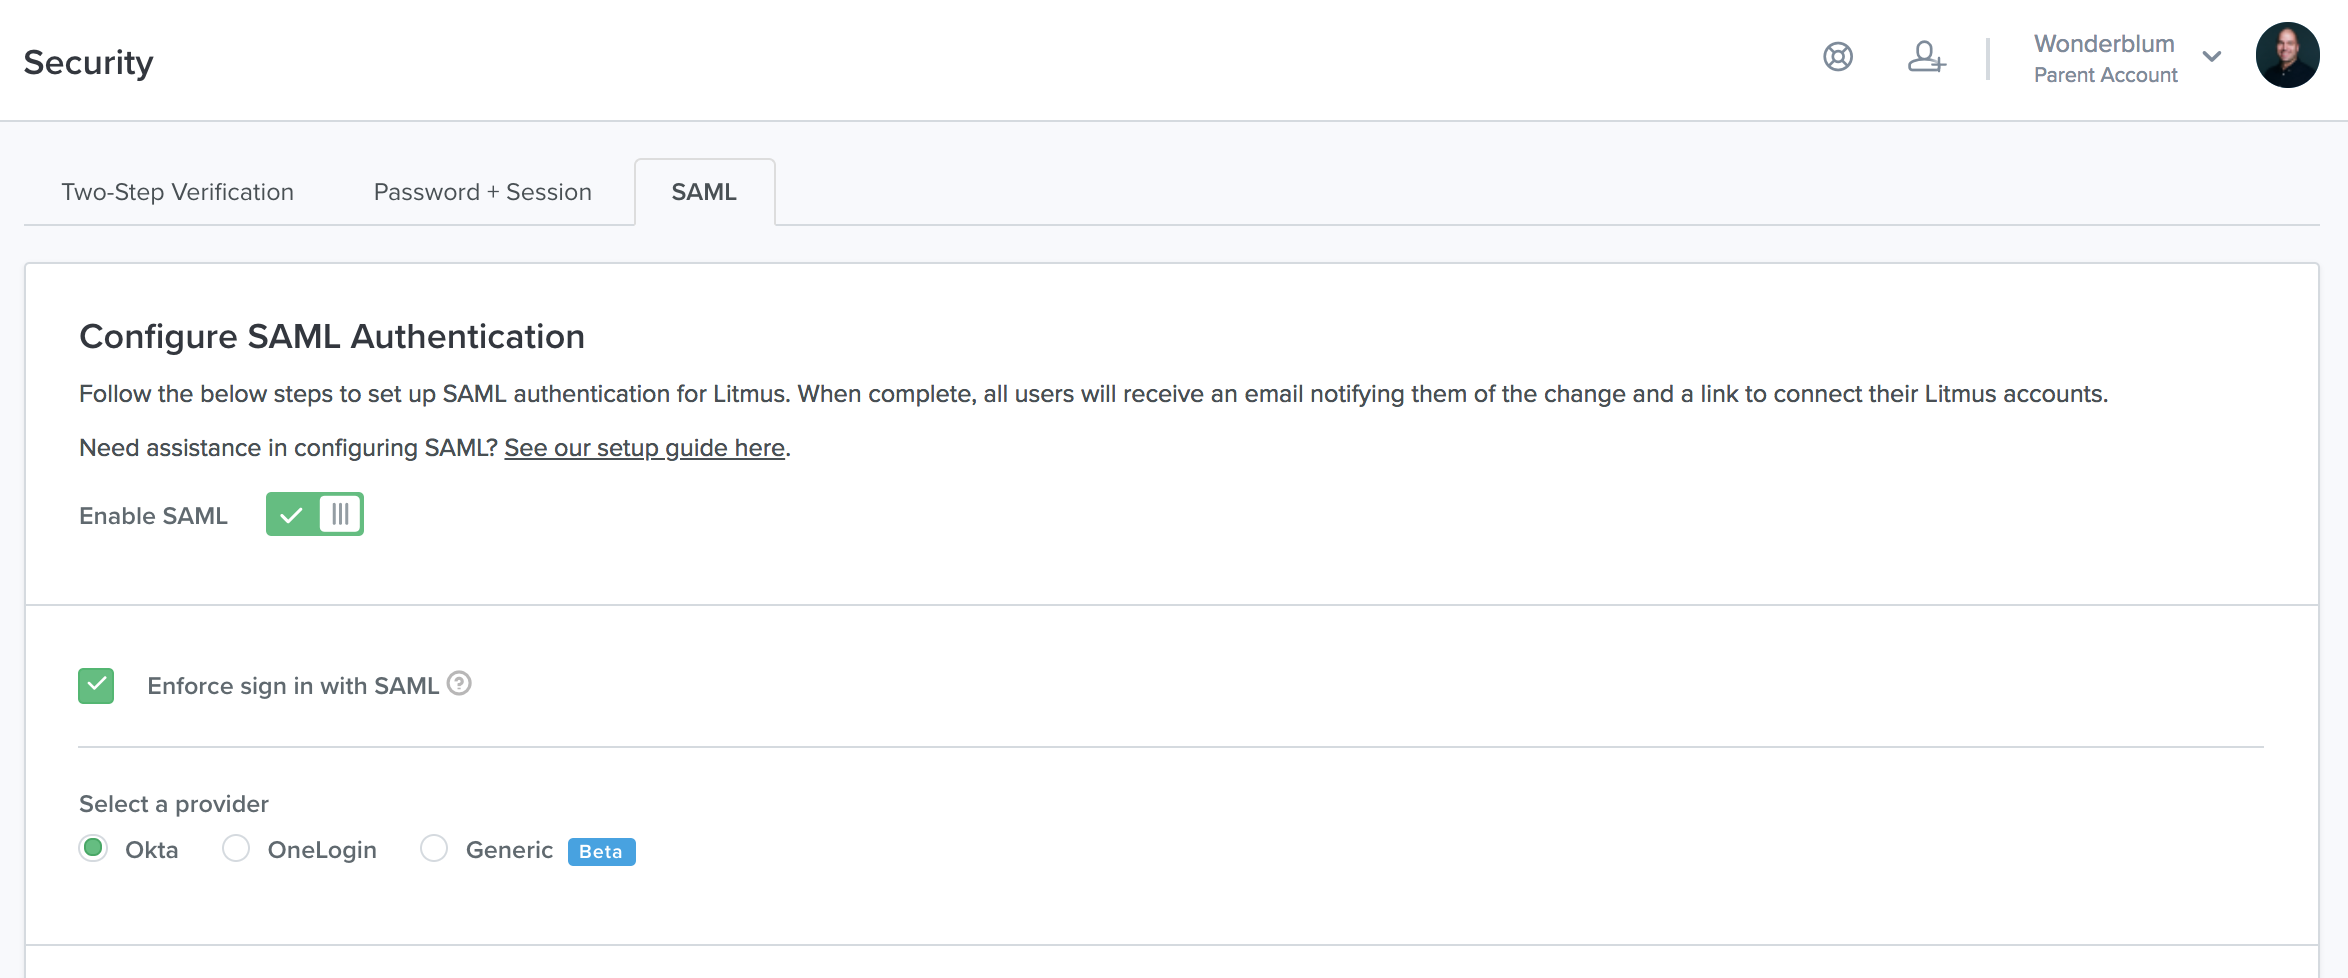This screenshot has height=978, width=2348.
Task: Select the SAML tab
Action: pos(704,192)
